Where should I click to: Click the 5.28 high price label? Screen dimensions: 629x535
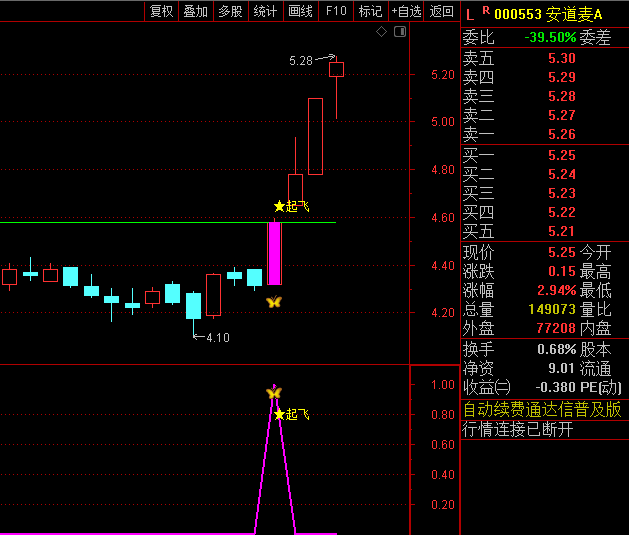click(301, 61)
